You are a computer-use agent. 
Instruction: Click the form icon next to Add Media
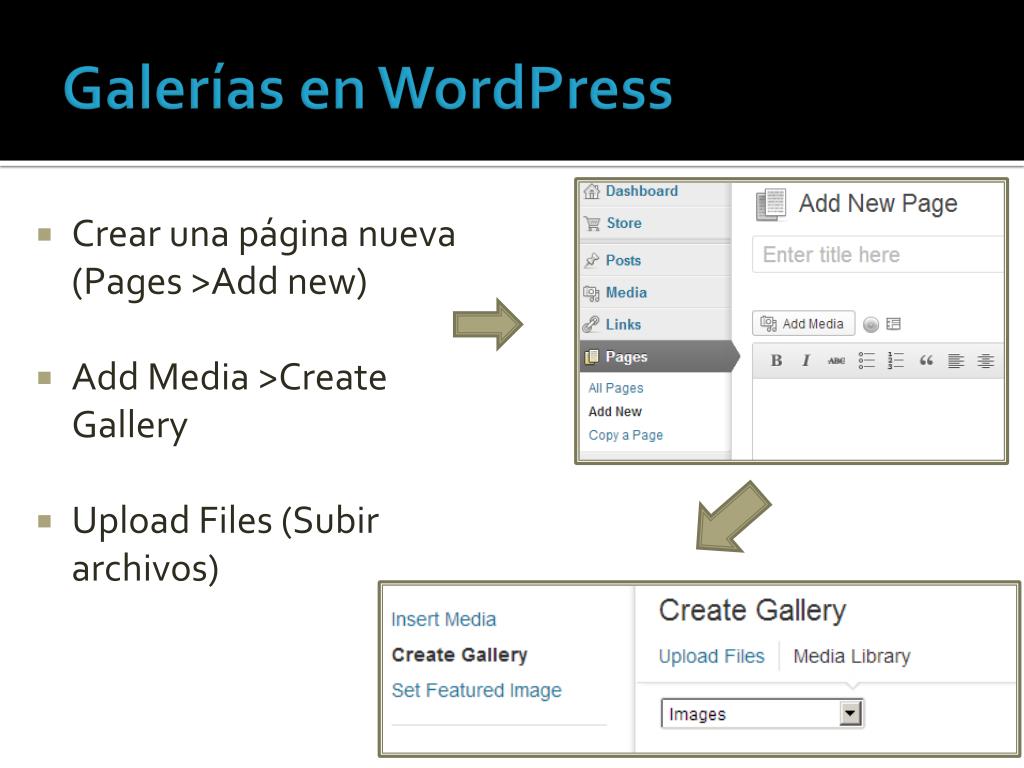(x=893, y=324)
